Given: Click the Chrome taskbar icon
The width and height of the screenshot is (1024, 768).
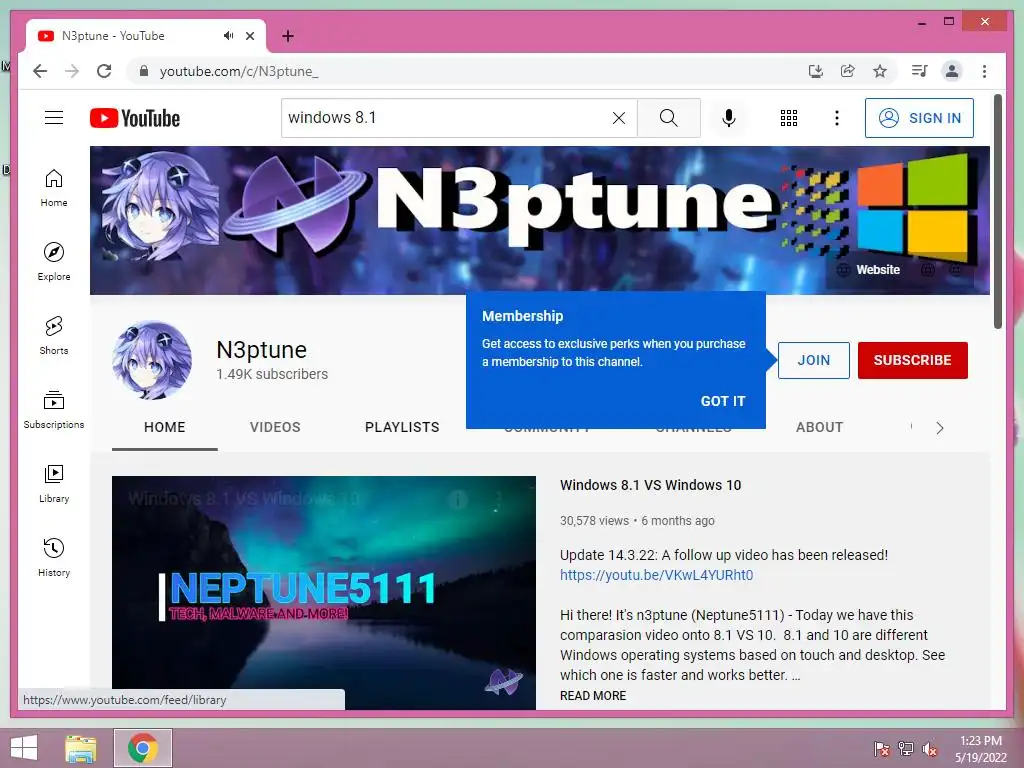Looking at the screenshot, I should coord(143,748).
